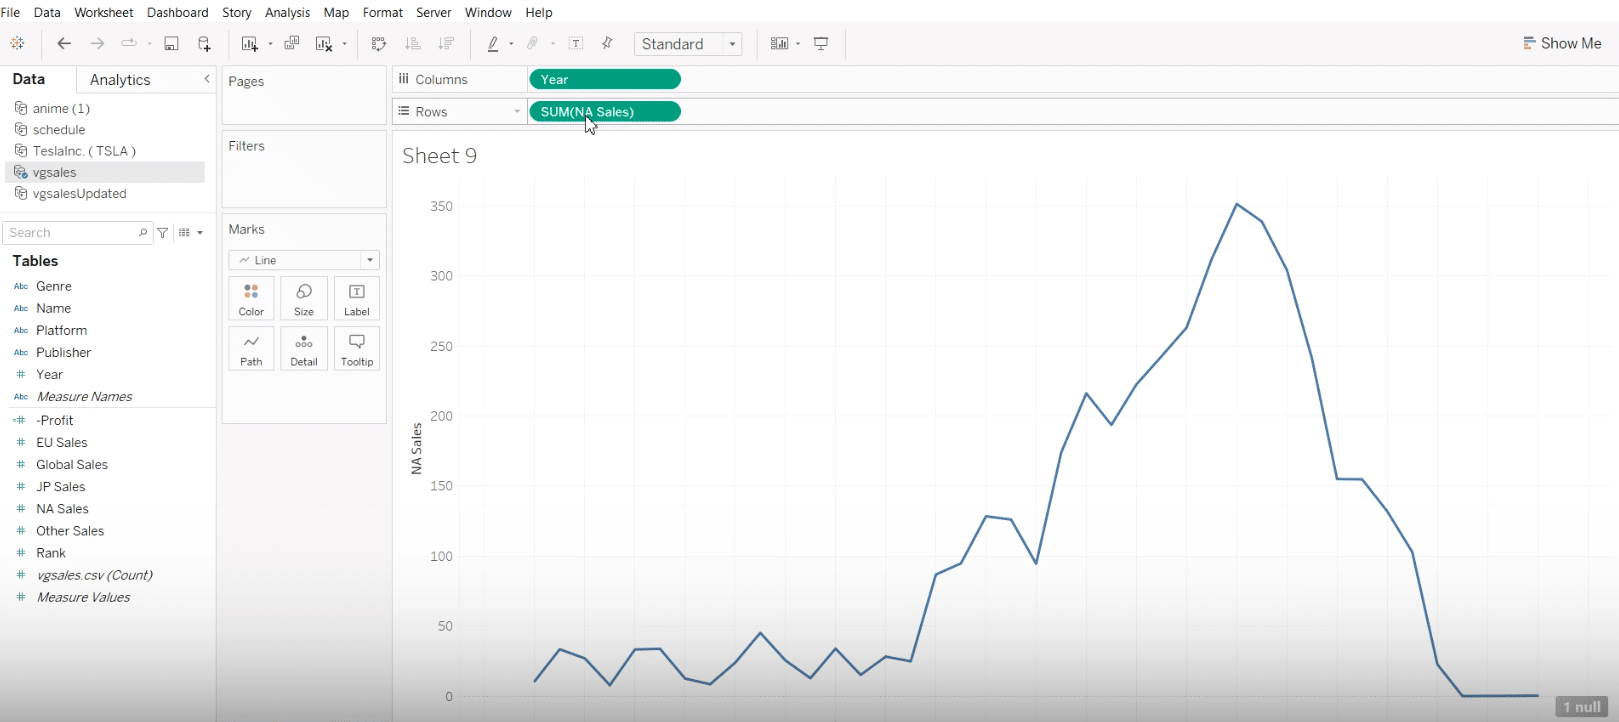
Task: Select the vgsalesUpdated data source
Action: (x=80, y=194)
